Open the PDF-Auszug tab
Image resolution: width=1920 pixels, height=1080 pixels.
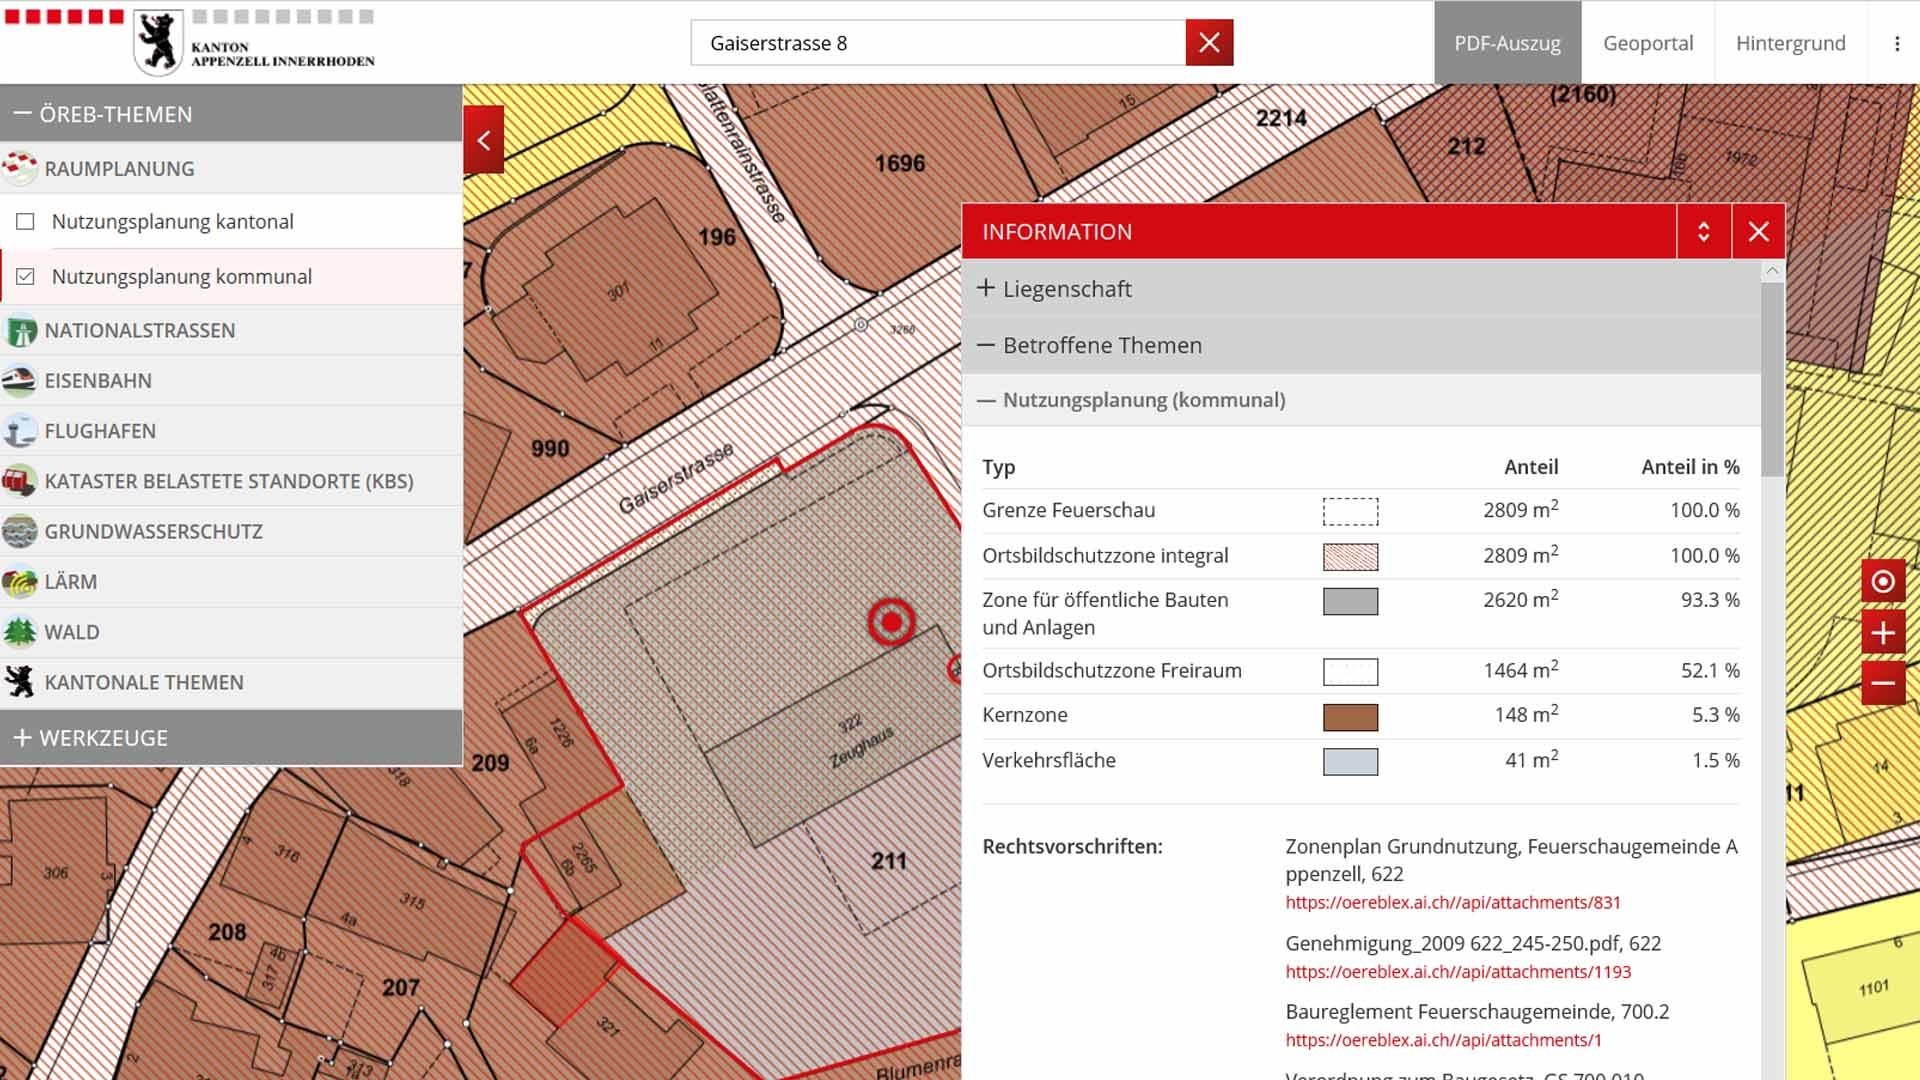coord(1507,43)
